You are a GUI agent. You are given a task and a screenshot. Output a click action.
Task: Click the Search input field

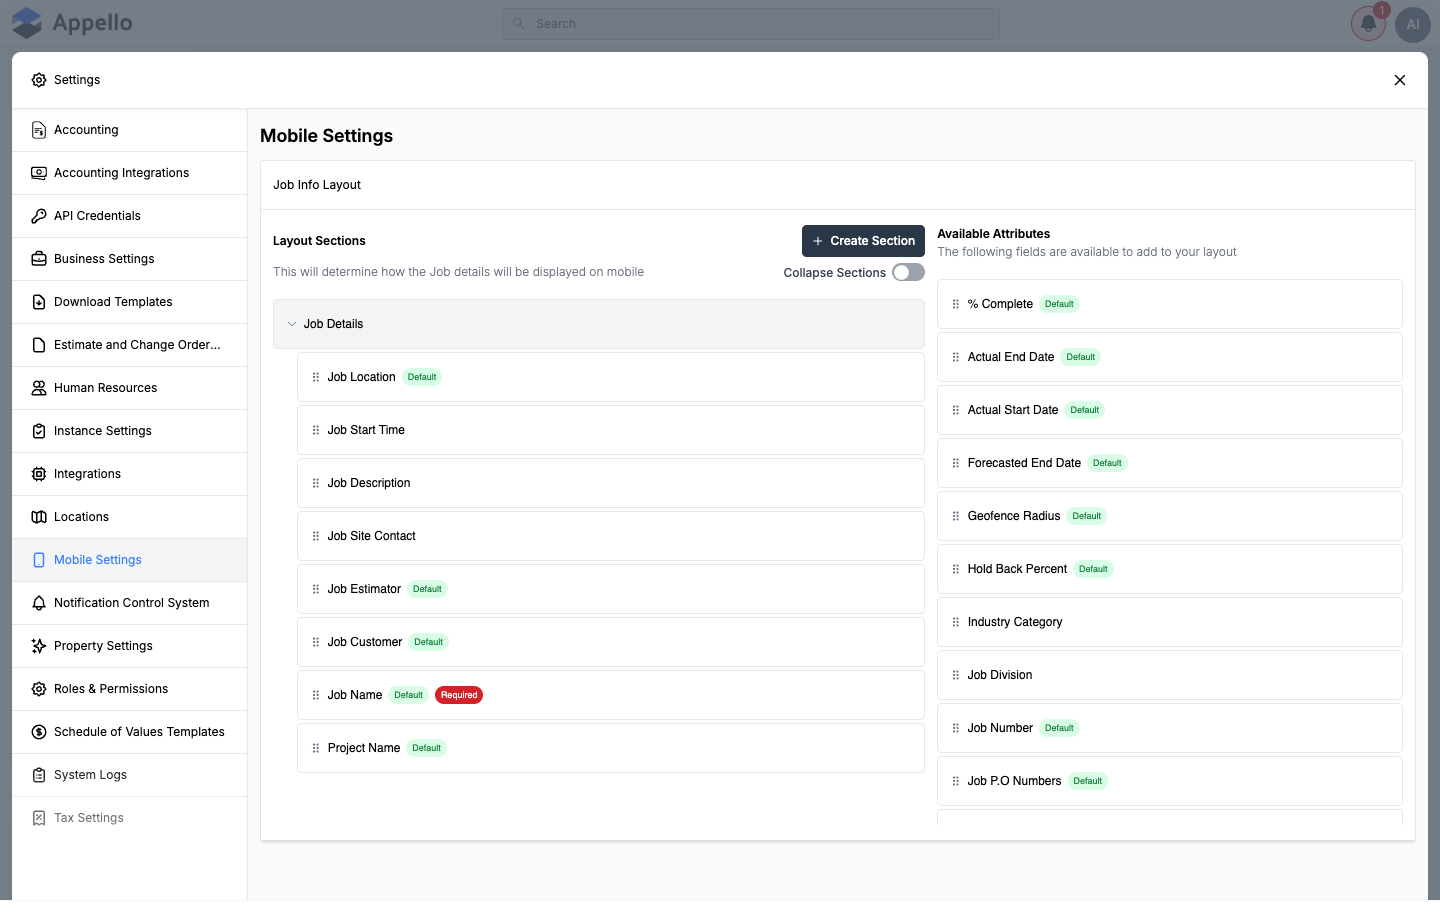[x=750, y=24]
